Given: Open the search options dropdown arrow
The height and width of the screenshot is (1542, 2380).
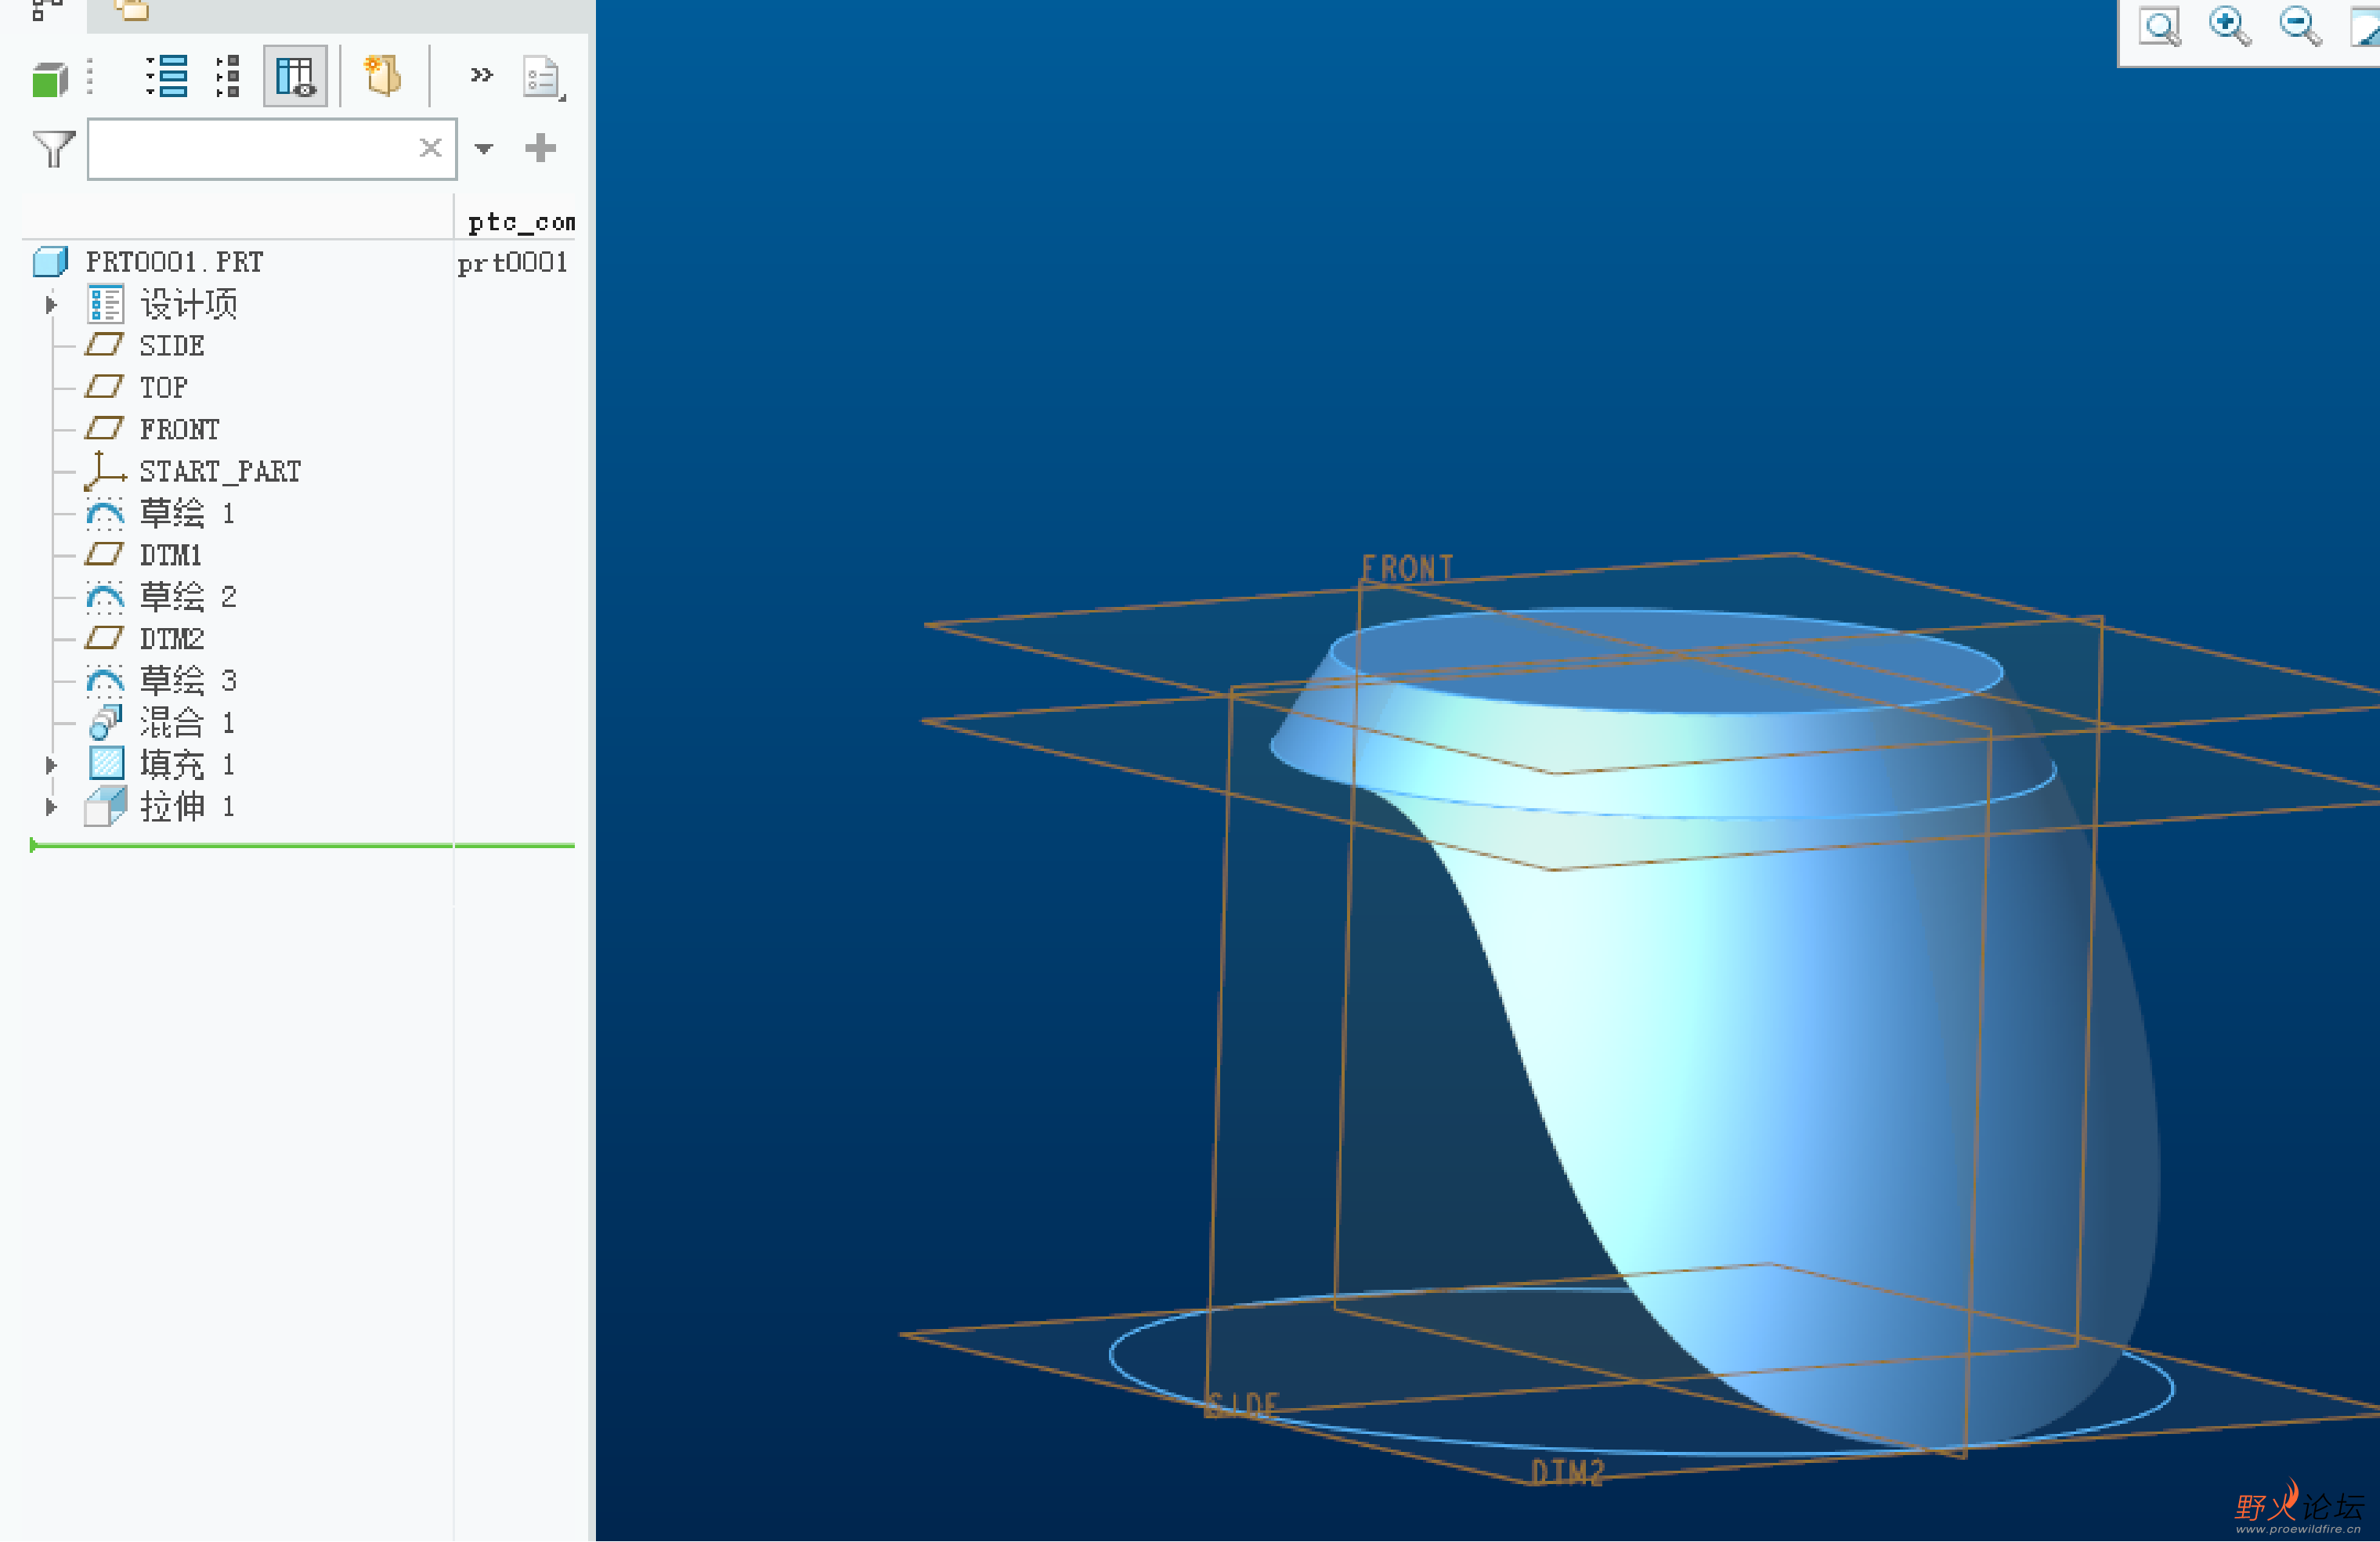Looking at the screenshot, I should (484, 149).
